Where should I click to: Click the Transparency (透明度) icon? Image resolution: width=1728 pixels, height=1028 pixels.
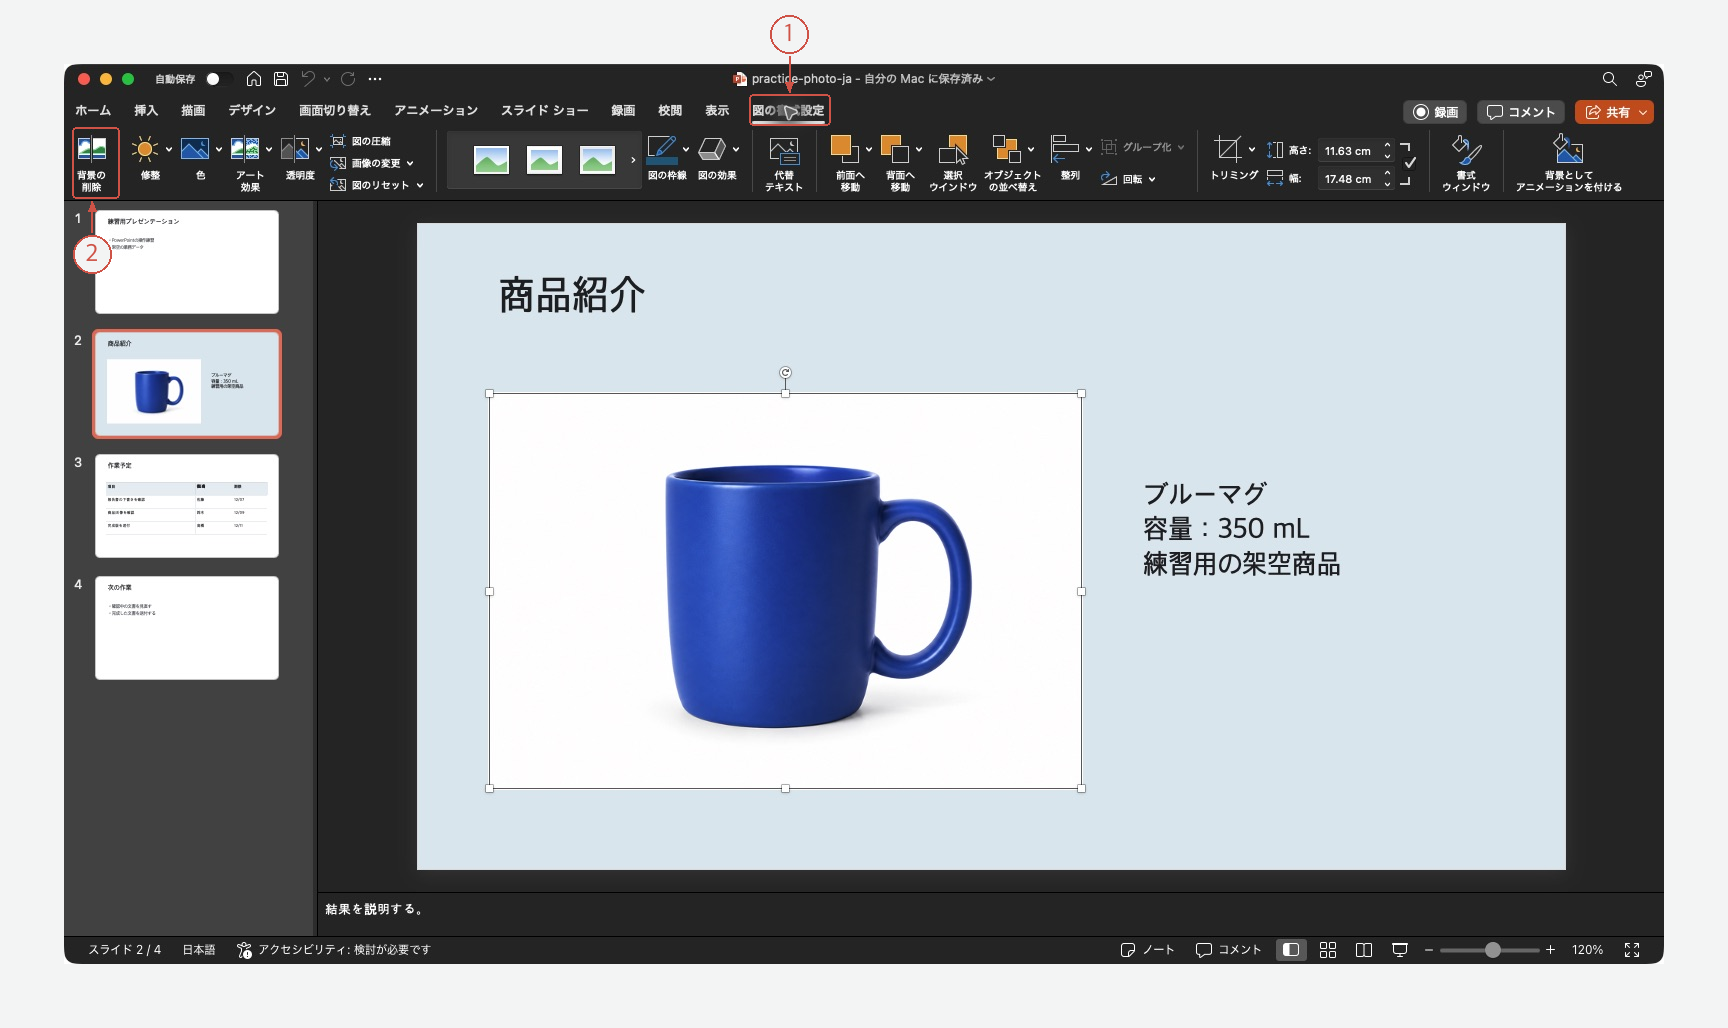pos(295,150)
